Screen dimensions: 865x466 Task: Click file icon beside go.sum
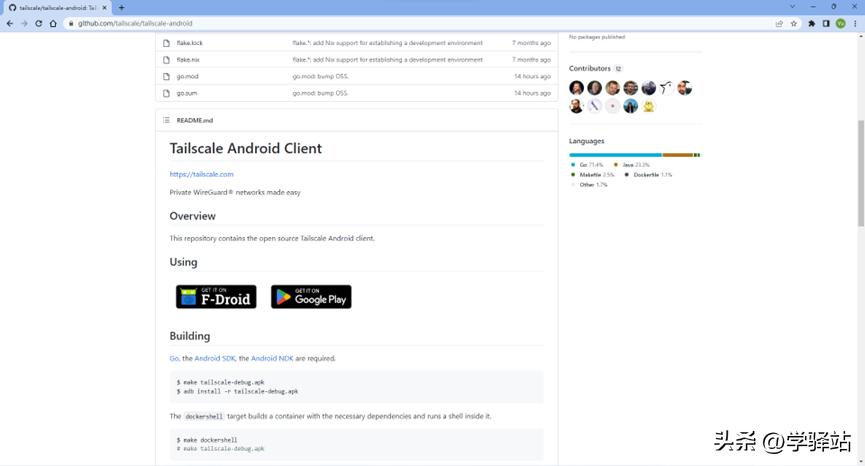pyautogui.click(x=166, y=93)
